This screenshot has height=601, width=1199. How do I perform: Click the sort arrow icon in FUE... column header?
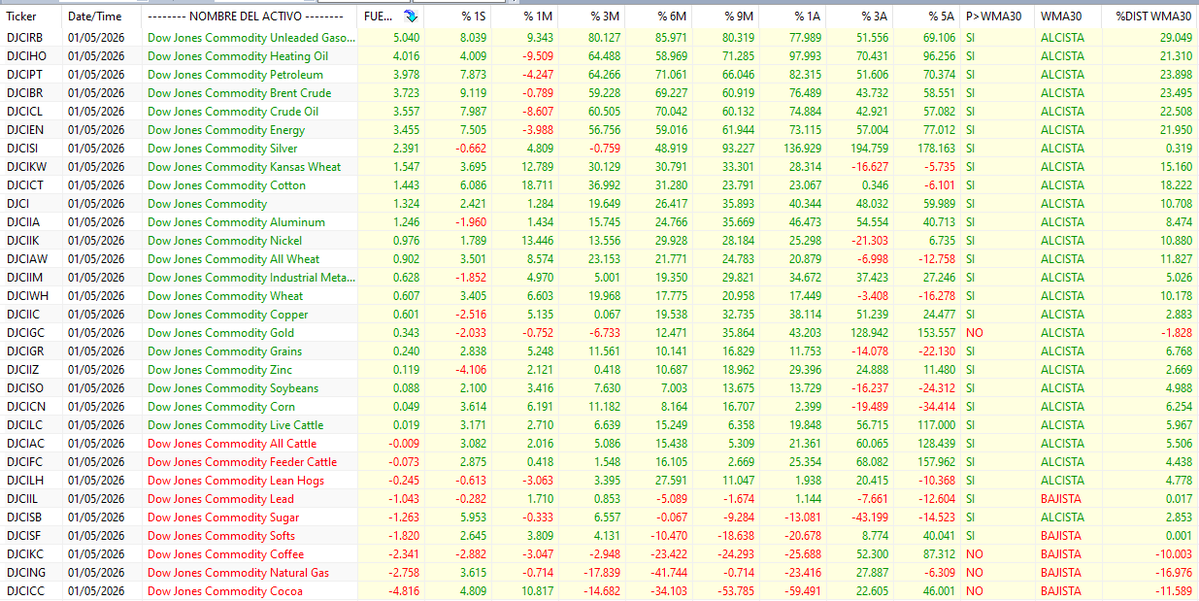(x=412, y=16)
